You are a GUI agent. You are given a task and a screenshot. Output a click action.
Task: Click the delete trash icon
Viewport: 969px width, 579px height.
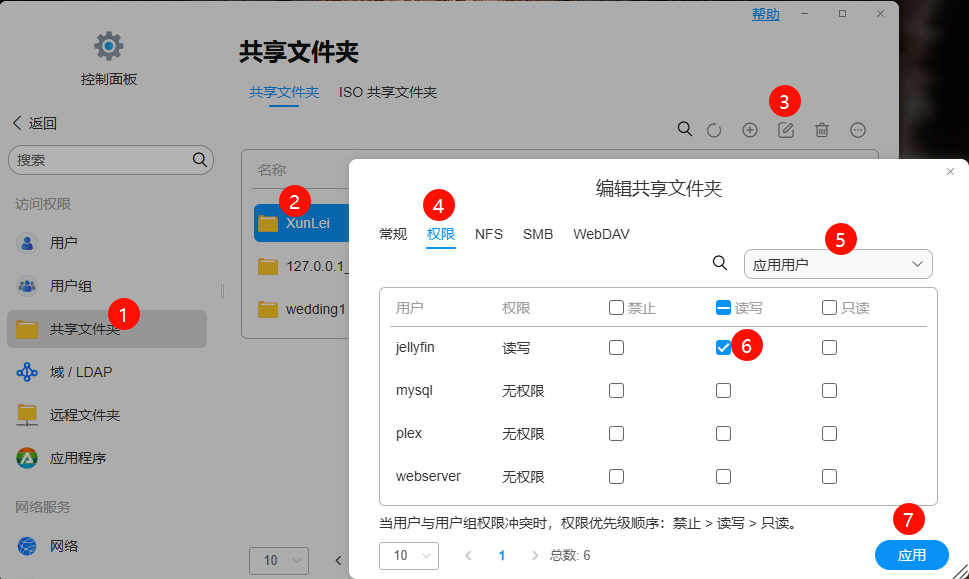click(821, 130)
